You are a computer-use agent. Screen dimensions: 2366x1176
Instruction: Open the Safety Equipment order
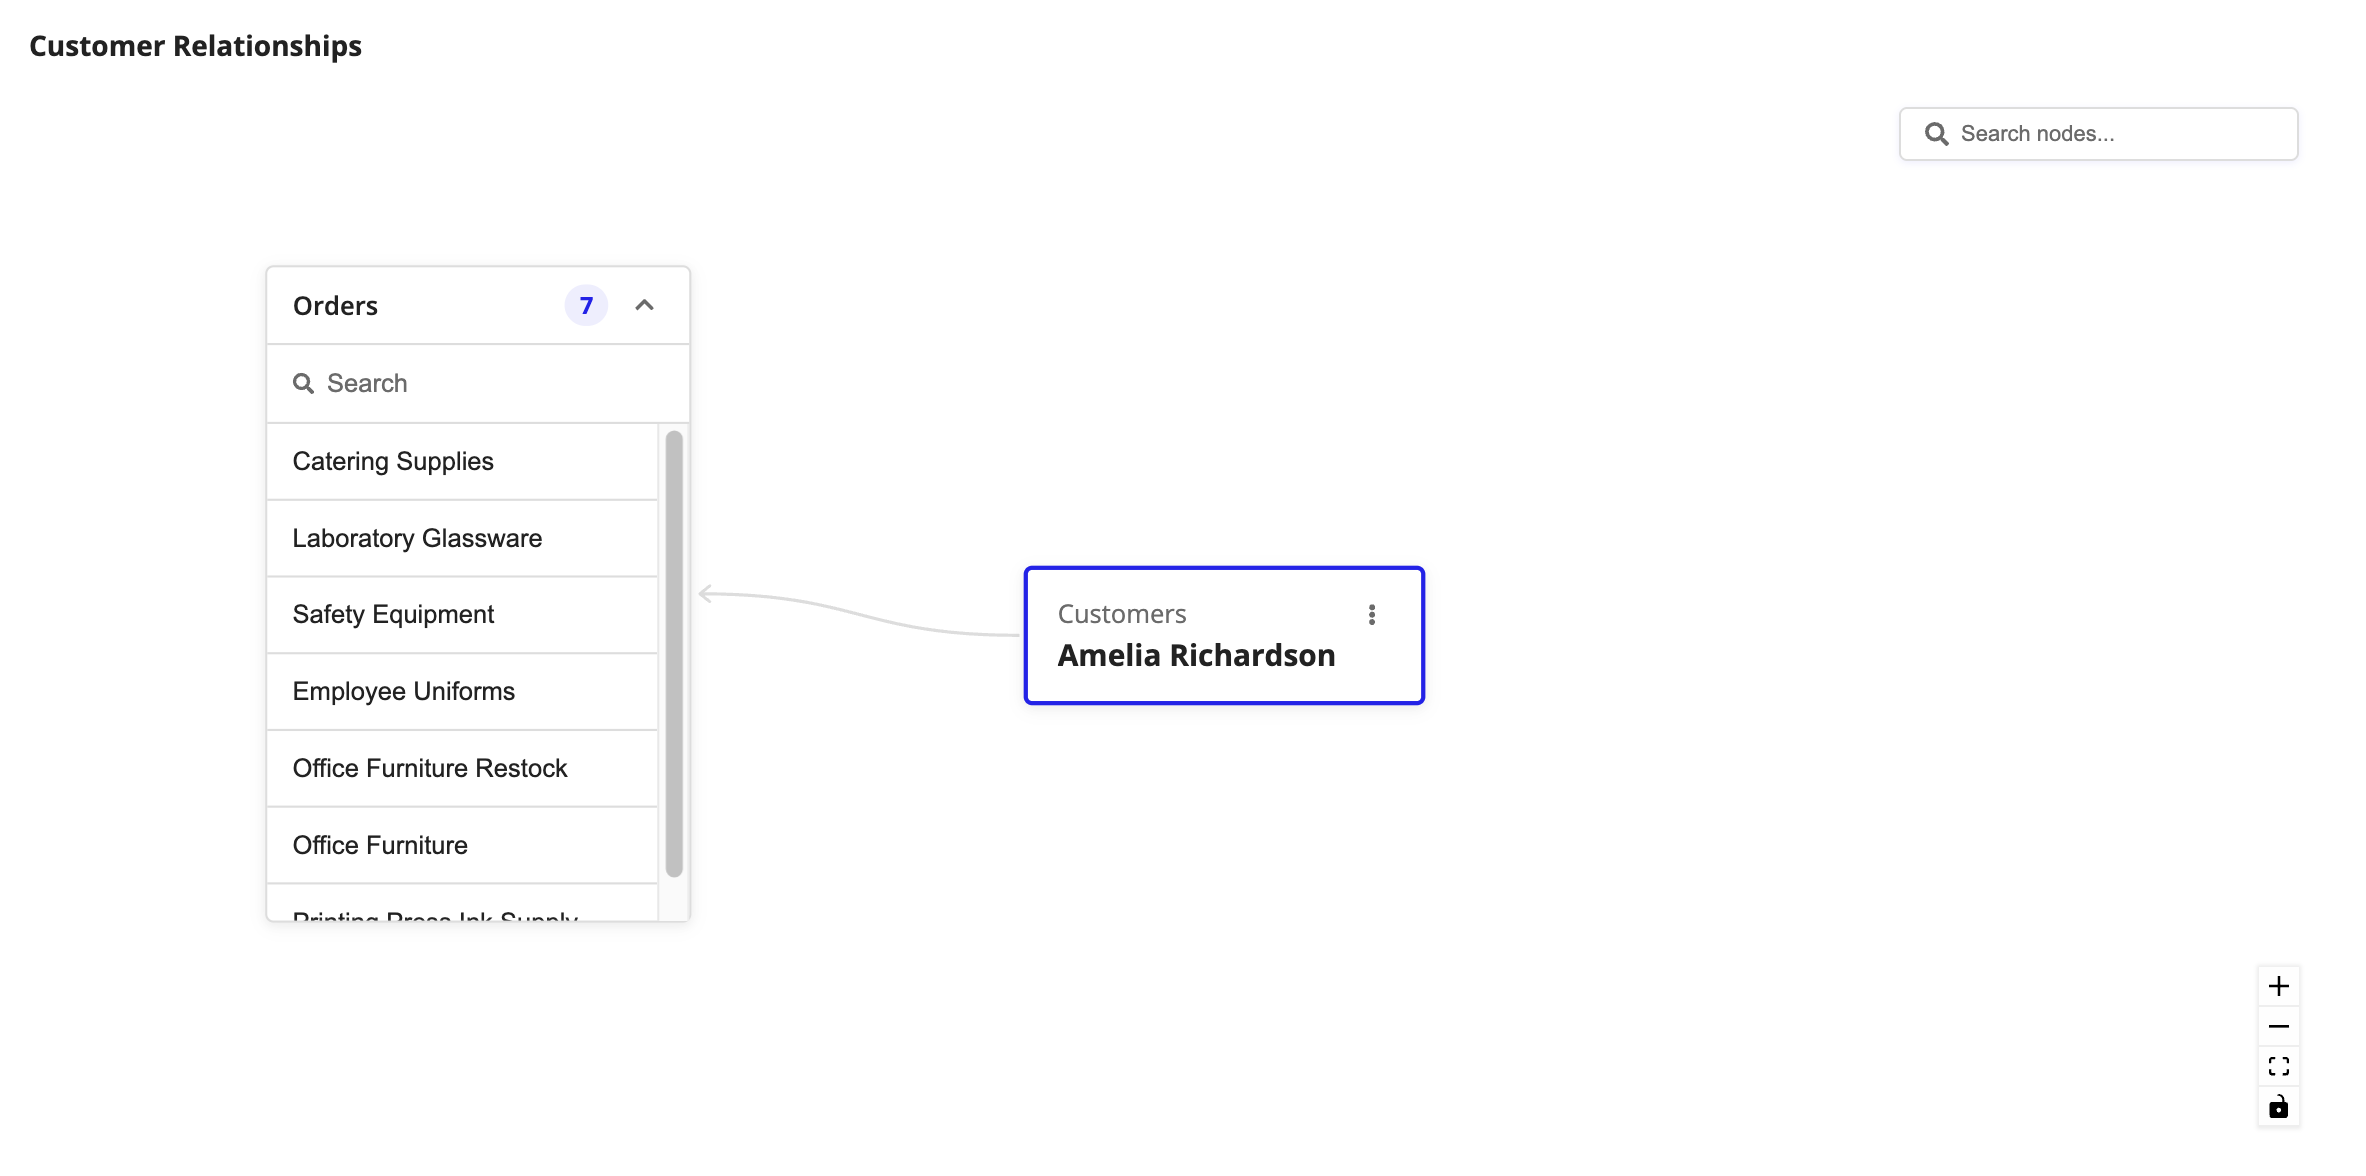462,614
